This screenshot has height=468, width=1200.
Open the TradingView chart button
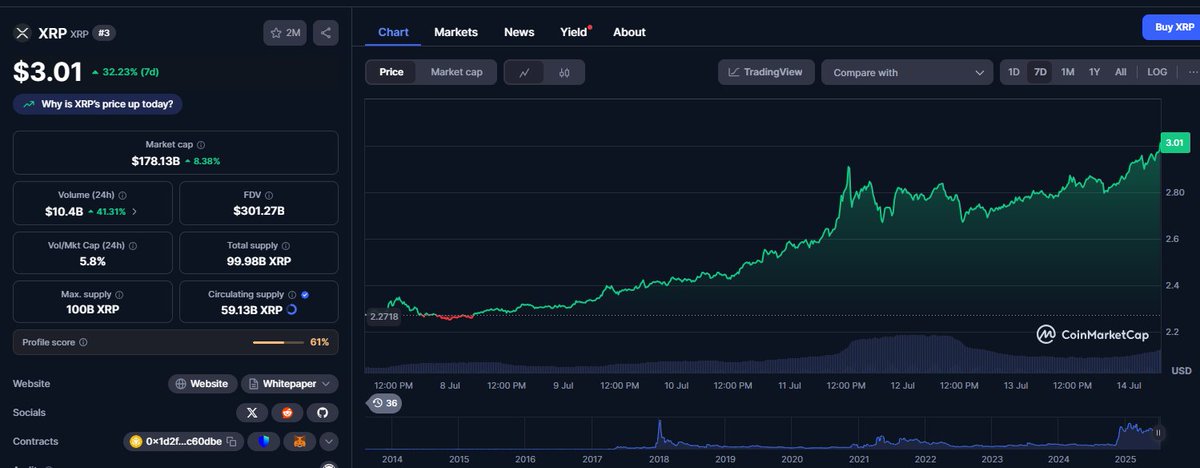pyautogui.click(x=765, y=72)
